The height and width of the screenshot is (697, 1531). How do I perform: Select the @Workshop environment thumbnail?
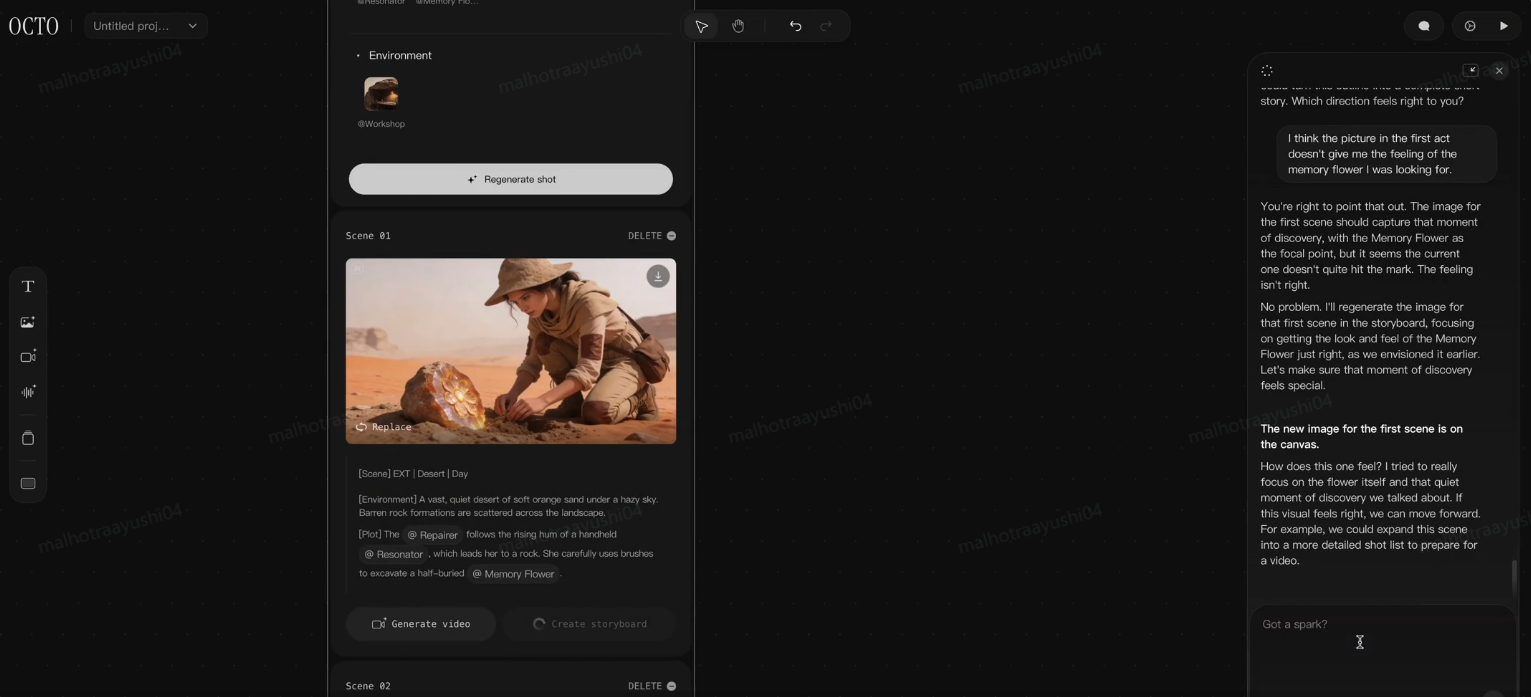pos(381,94)
